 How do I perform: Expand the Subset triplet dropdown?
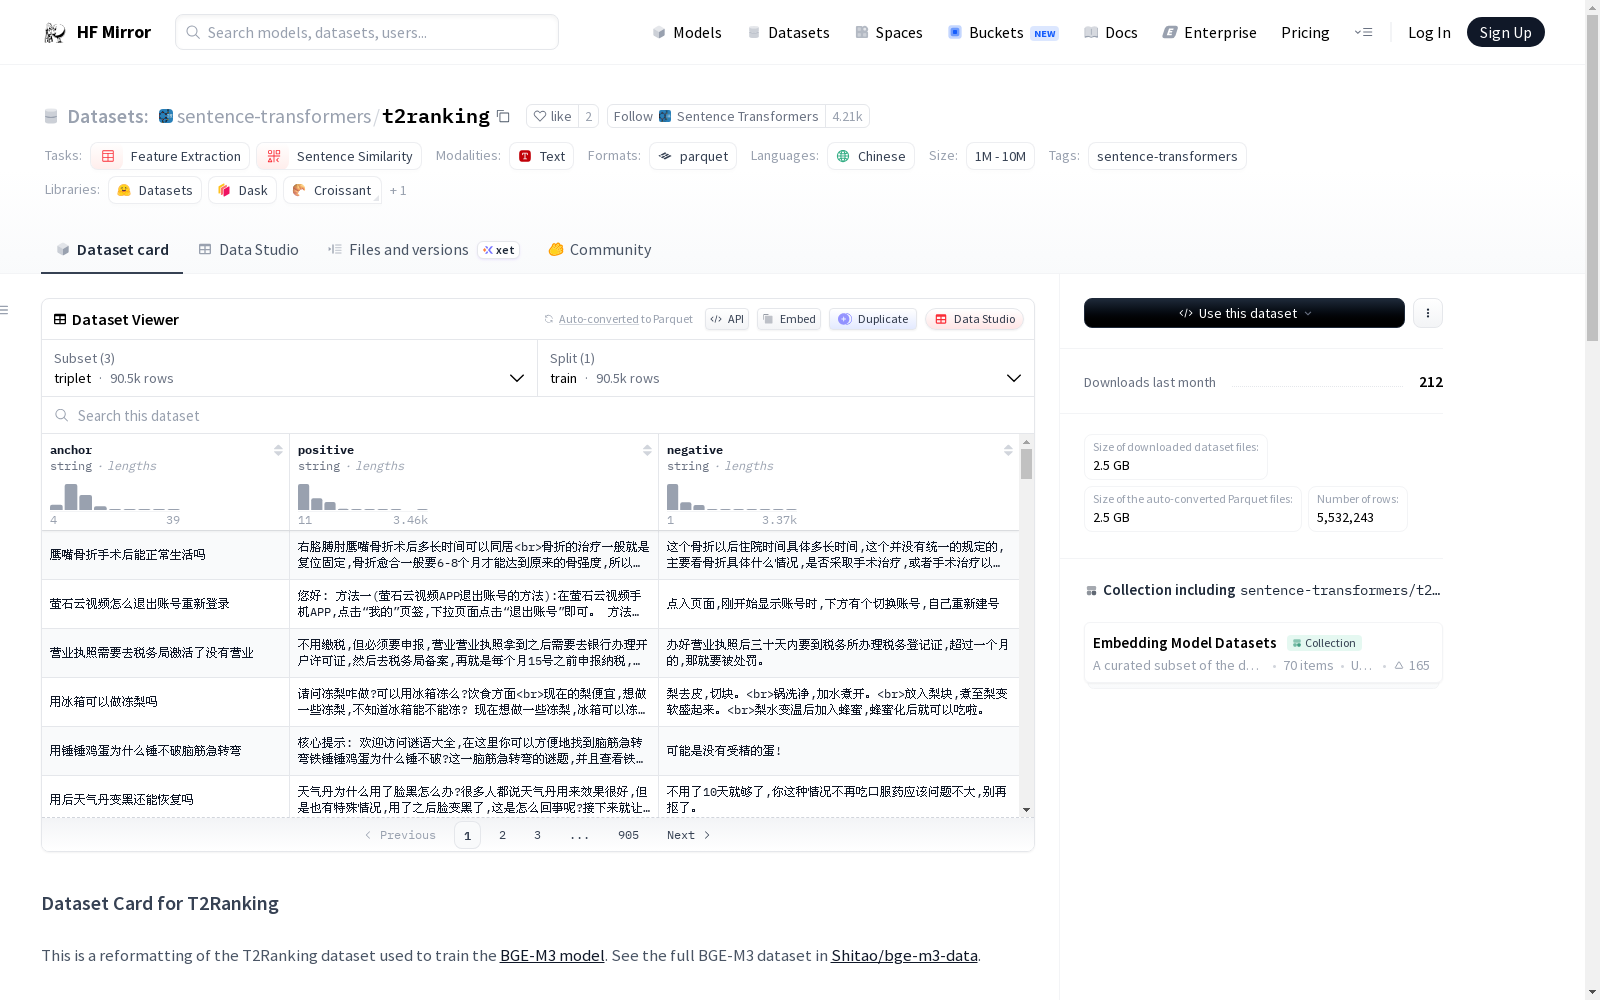(x=290, y=368)
